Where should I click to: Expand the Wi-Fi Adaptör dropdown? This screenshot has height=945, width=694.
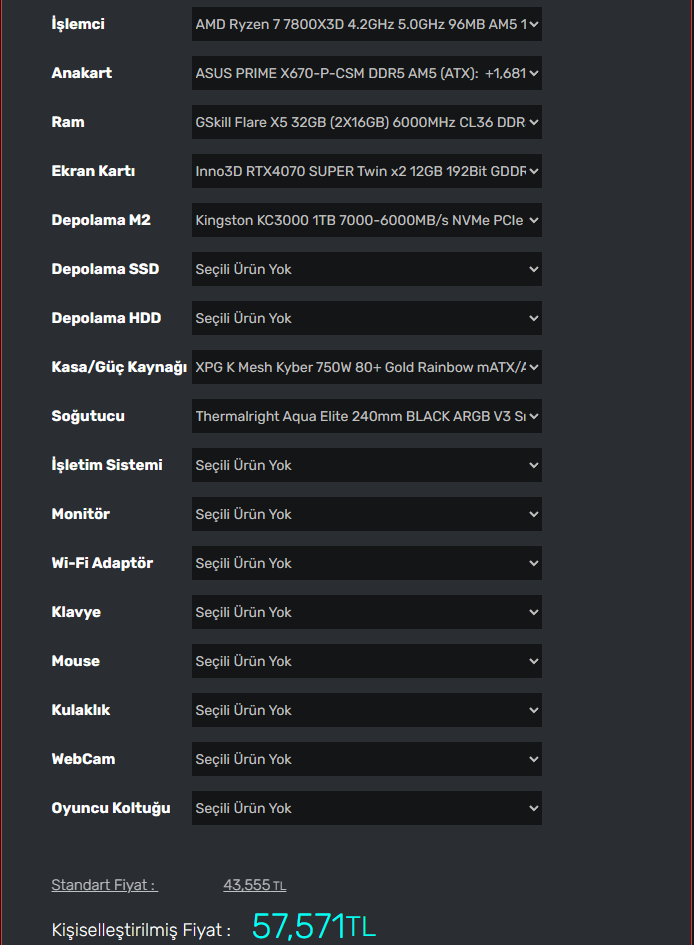coord(366,563)
